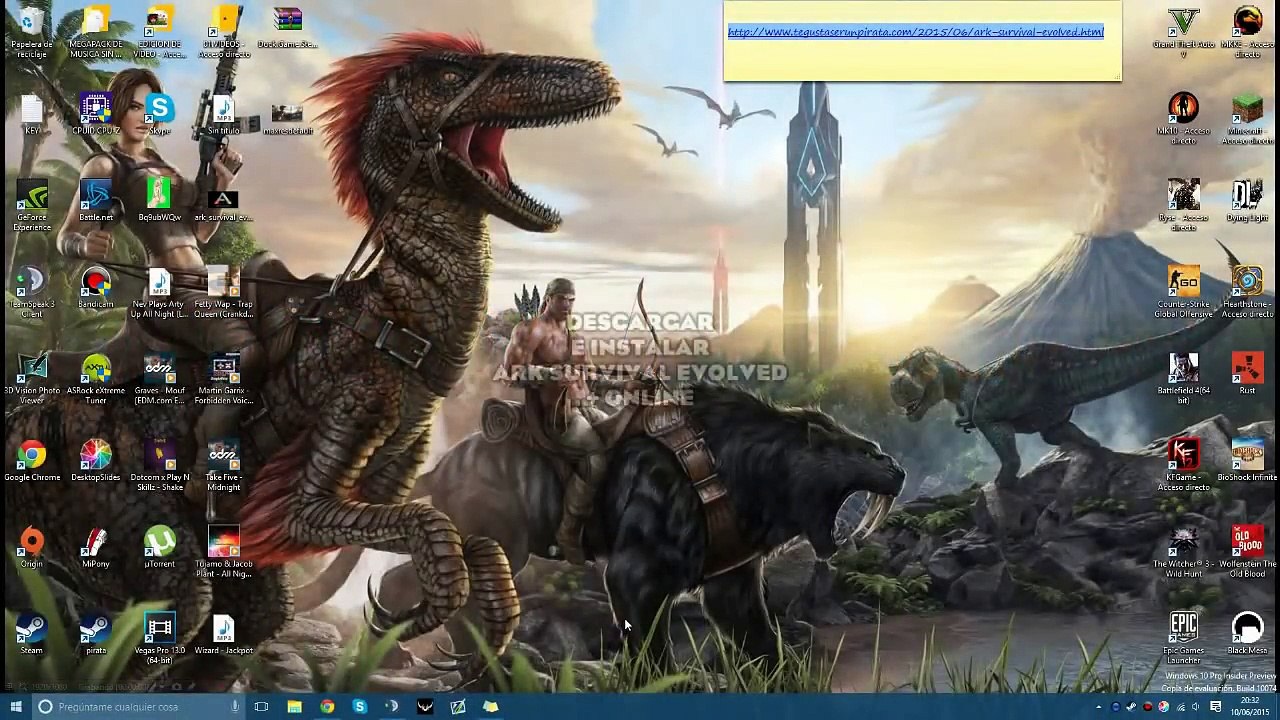Launch The Witcher 3 - Wild Hunt

1184,553
